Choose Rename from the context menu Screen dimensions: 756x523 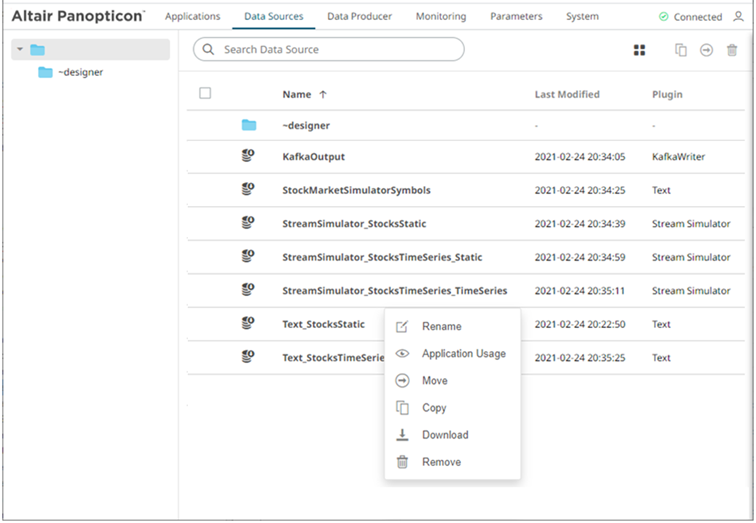[x=441, y=327]
